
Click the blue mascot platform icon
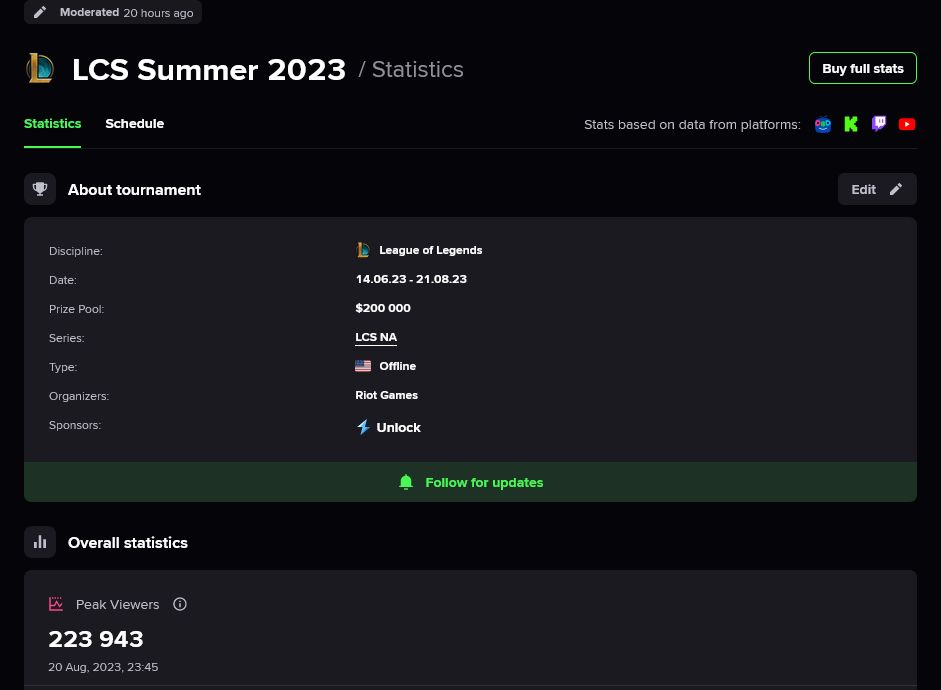click(x=823, y=124)
